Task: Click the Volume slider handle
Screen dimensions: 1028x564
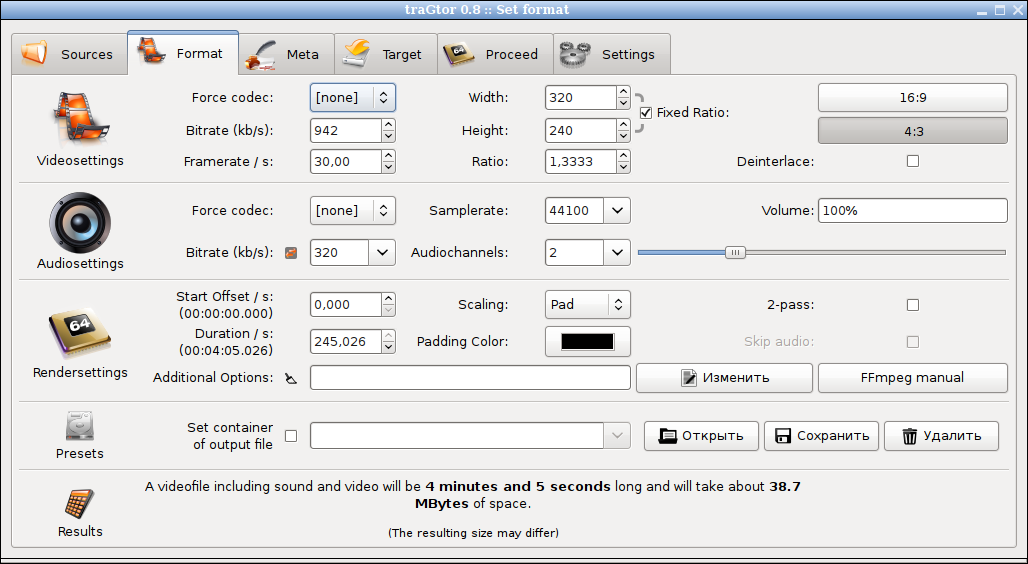Action: (736, 252)
